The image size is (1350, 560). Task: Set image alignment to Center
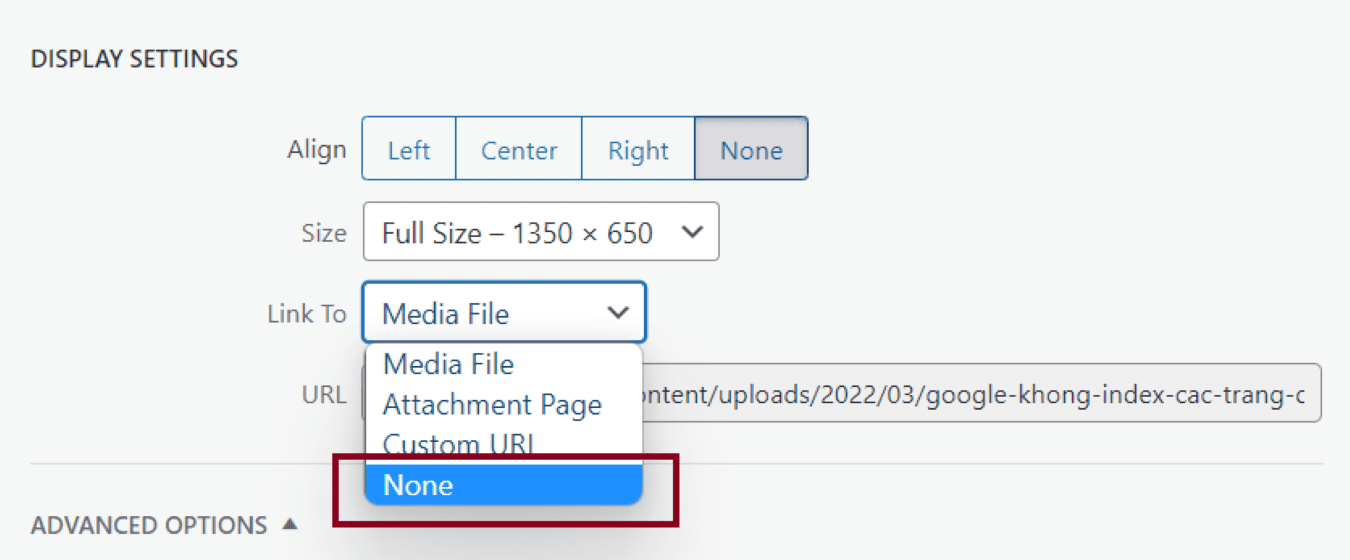pyautogui.click(x=519, y=150)
